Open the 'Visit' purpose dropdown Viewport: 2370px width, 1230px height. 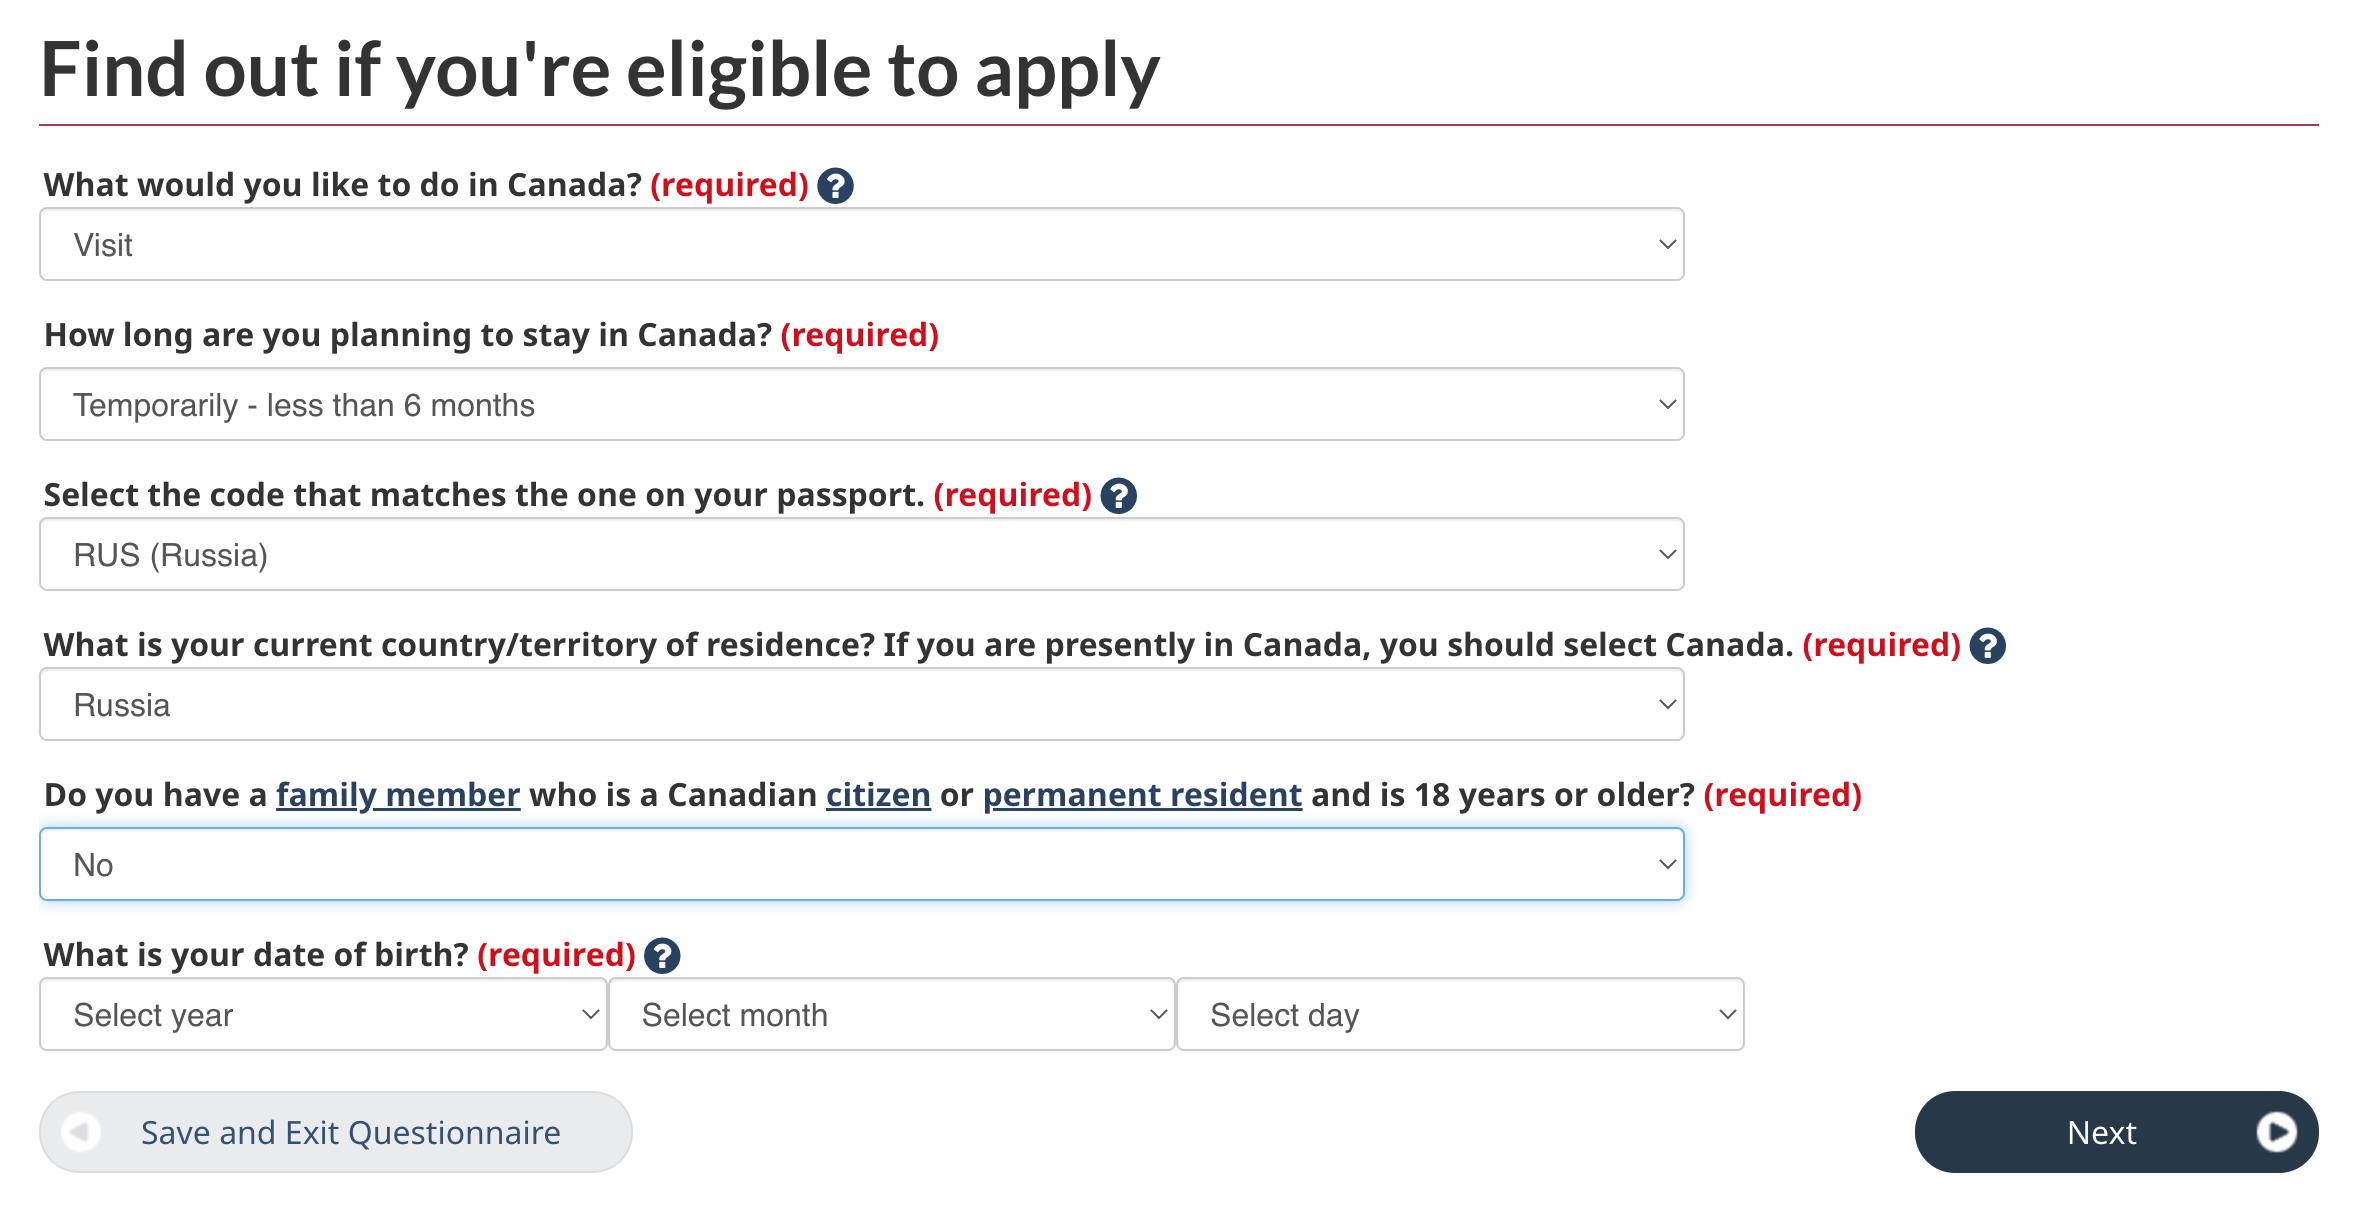(862, 244)
